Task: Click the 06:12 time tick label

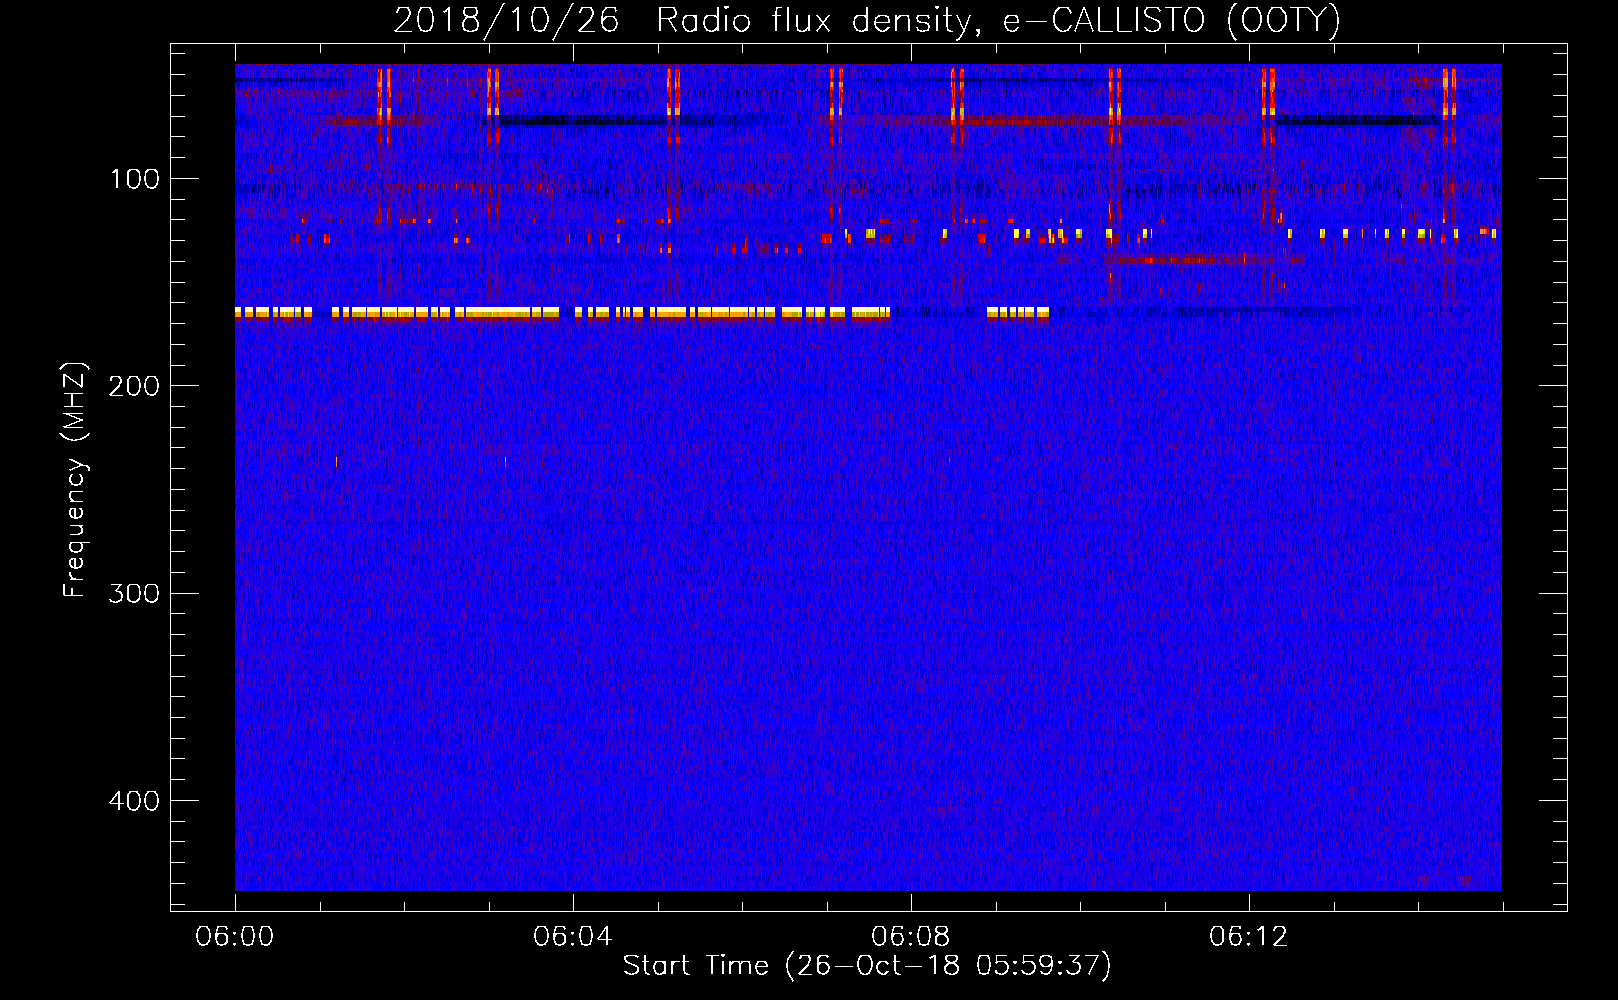Action: (x=1248, y=937)
